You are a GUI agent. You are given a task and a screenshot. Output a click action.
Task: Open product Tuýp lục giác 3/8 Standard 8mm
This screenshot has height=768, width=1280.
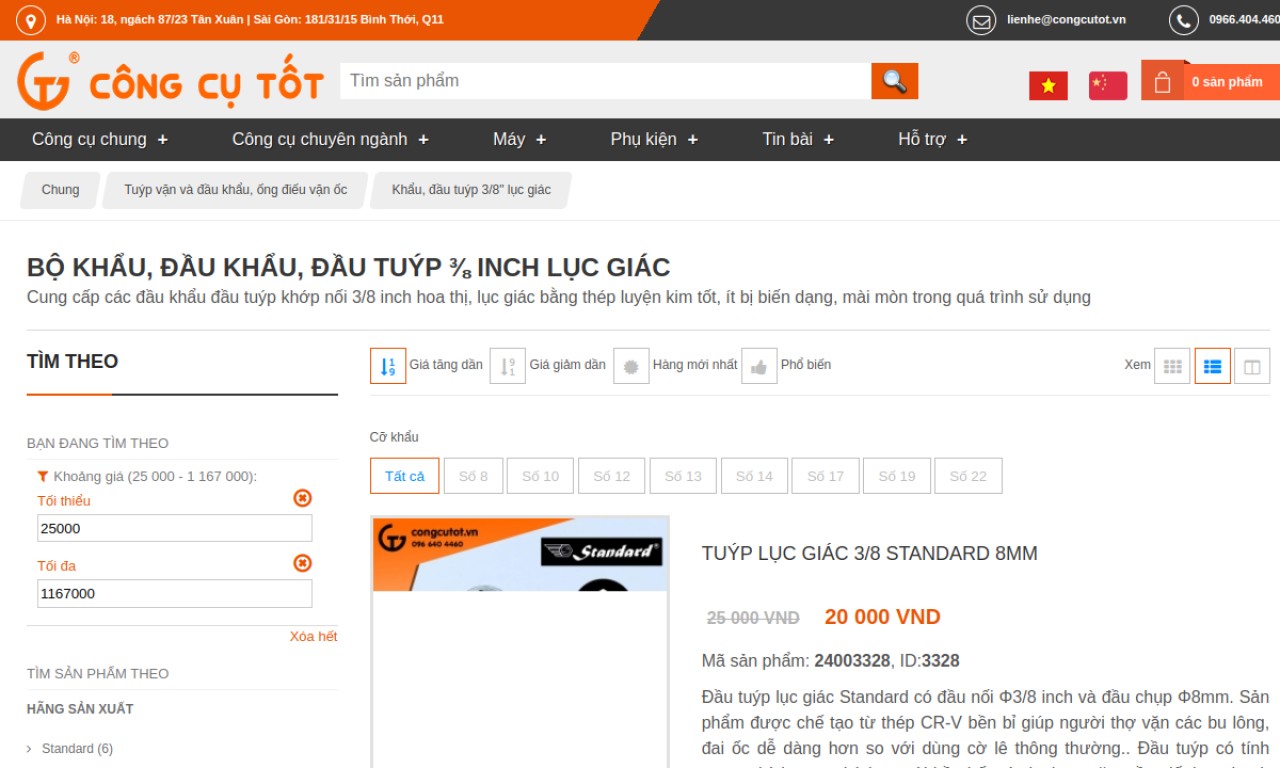click(x=870, y=553)
